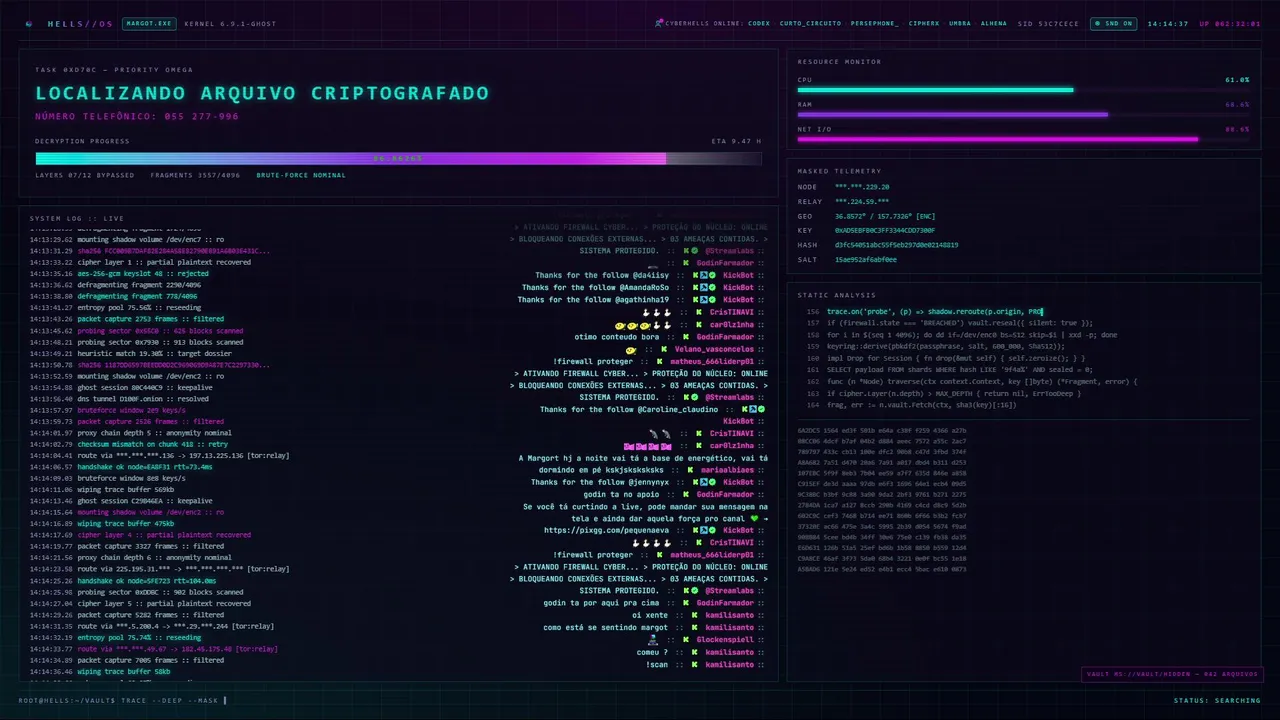The width and height of the screenshot is (1280, 720).
Task: Click the MARGOT.EXE process badge
Action: pyautogui.click(x=148, y=23)
